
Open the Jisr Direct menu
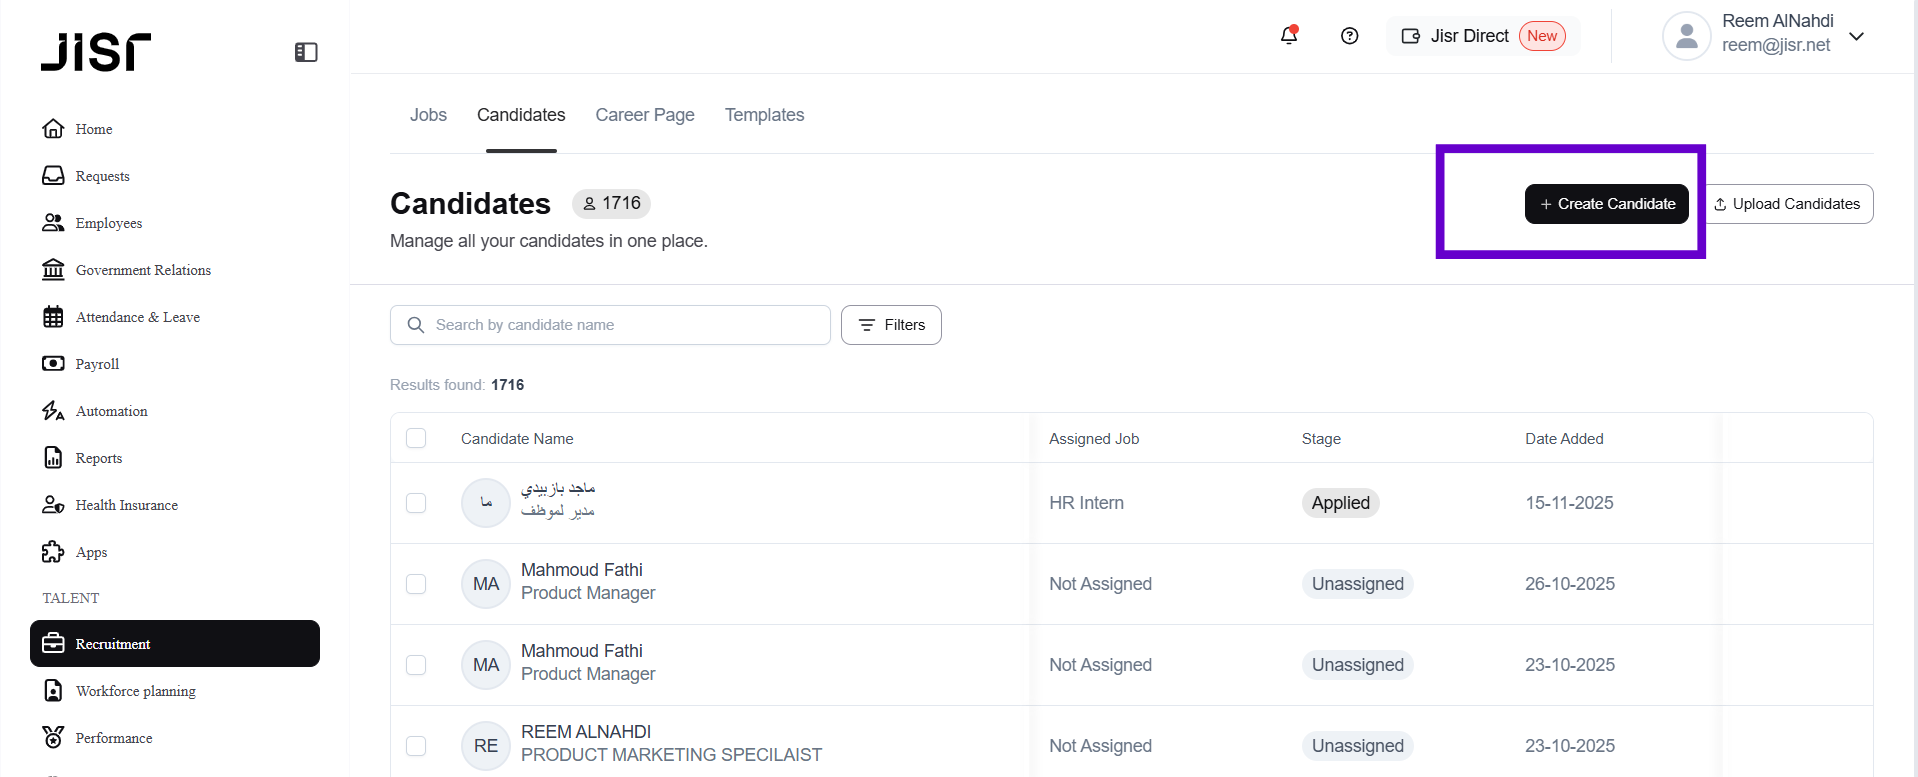click(x=1482, y=36)
